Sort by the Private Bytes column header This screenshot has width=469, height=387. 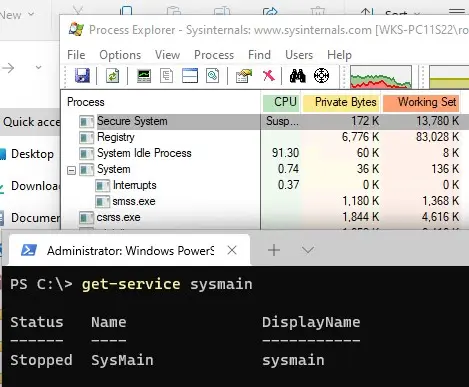[x=341, y=102]
